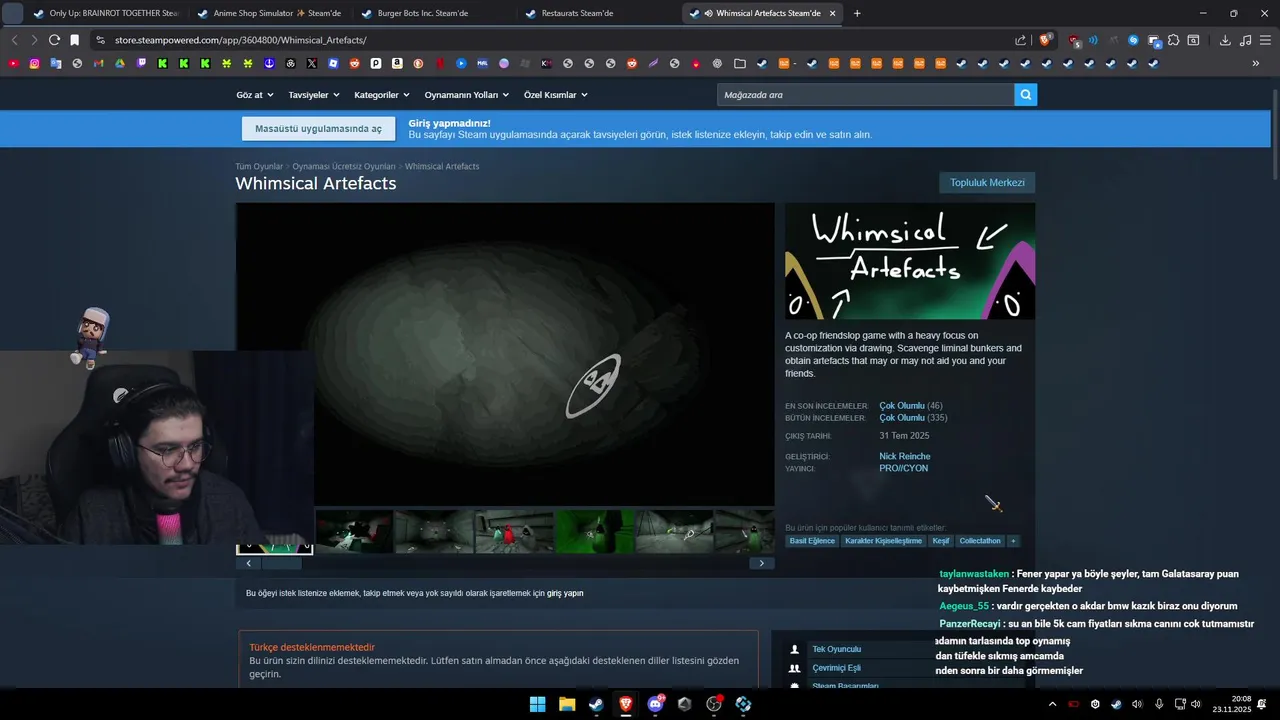This screenshot has width=1280, height=720.
Task: Select the Basit Eğlence tag
Action: pos(812,541)
